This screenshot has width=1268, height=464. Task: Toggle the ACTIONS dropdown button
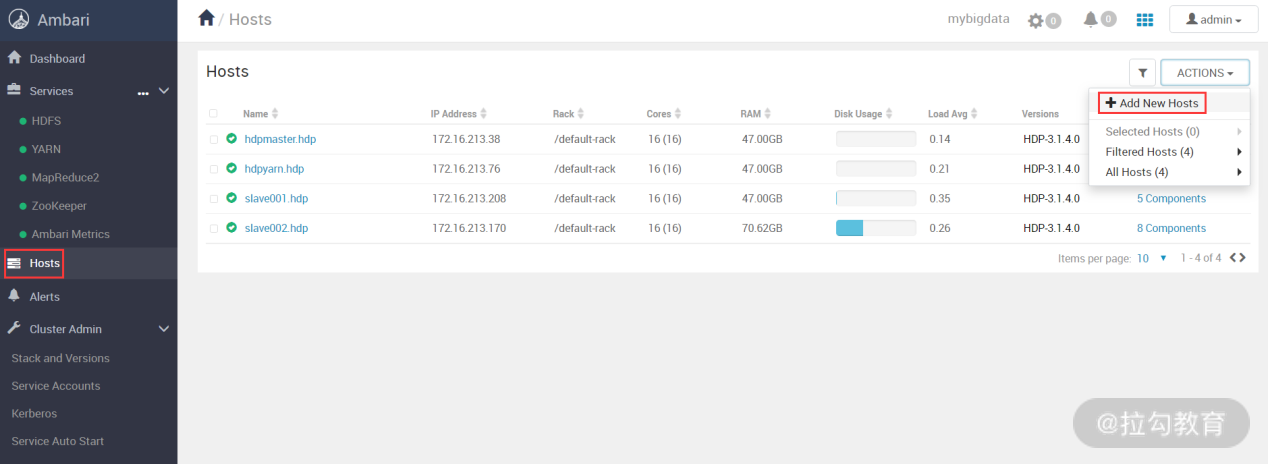pos(1205,73)
